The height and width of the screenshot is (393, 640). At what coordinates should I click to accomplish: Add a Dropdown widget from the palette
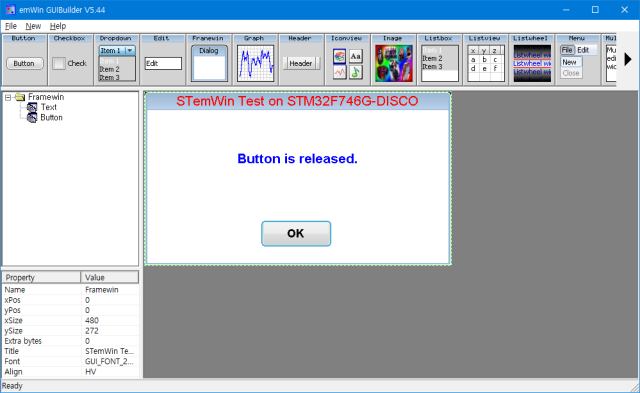tap(116, 60)
